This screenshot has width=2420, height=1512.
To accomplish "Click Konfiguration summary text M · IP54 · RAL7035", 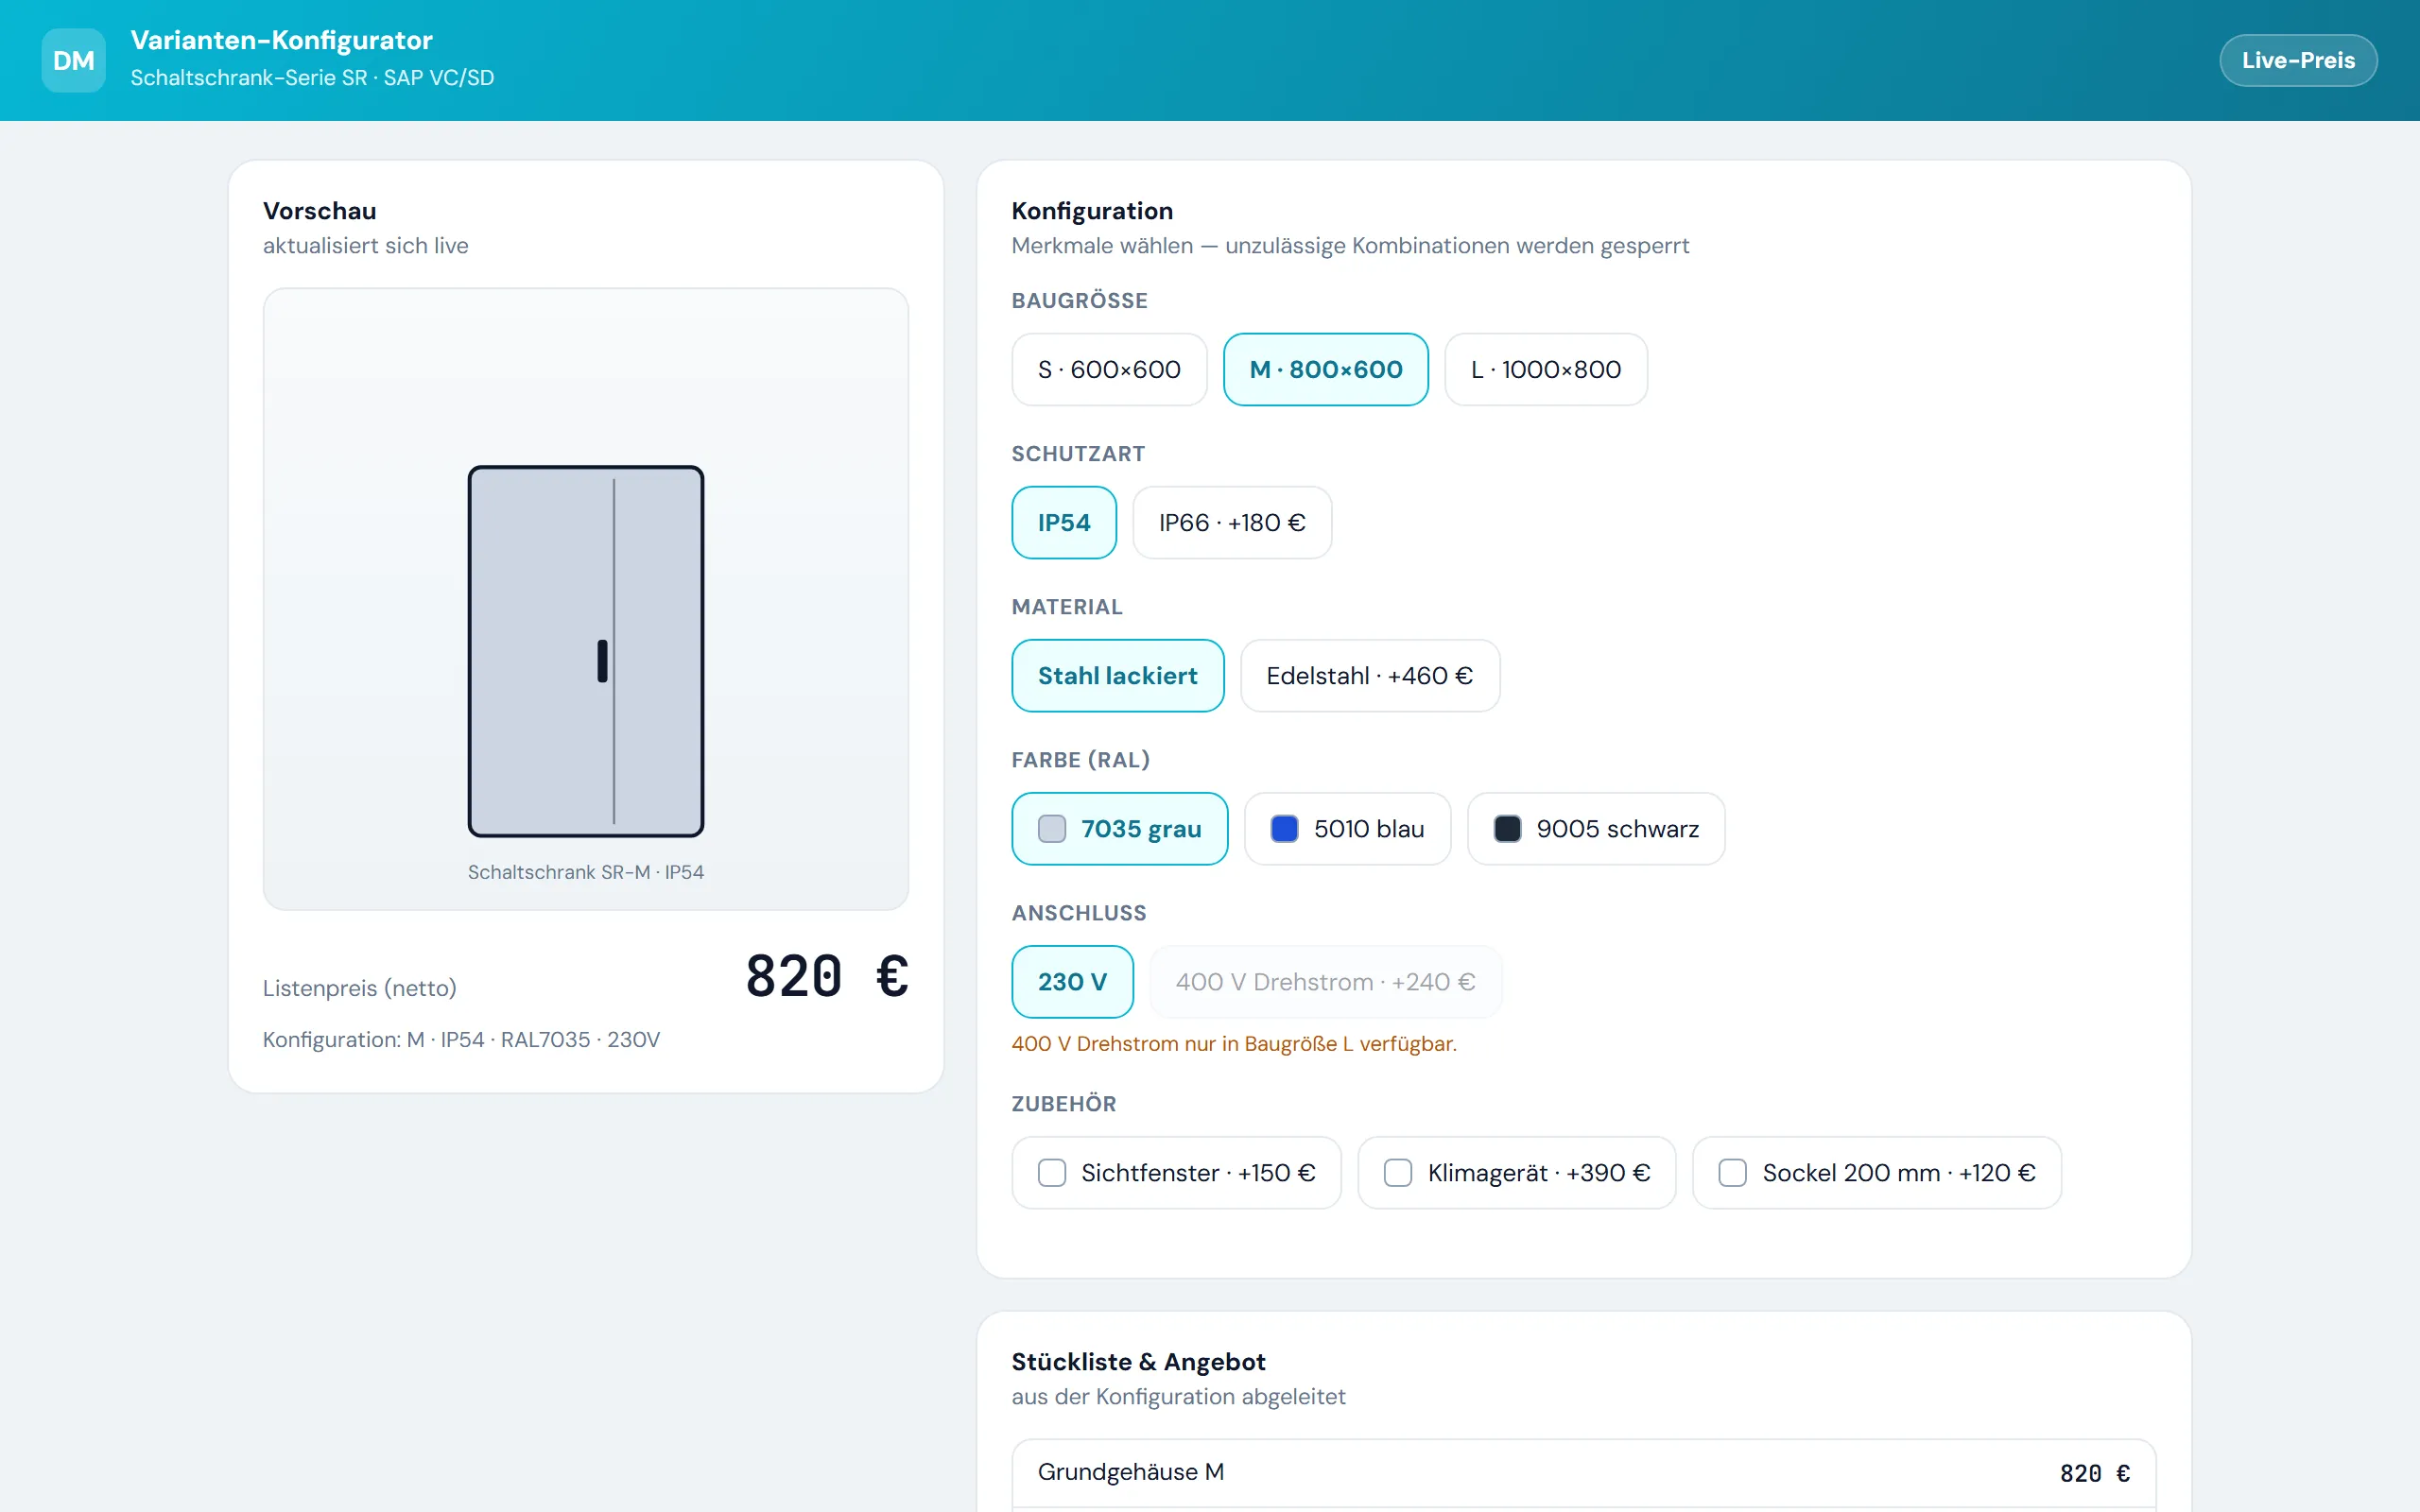I will 461,1039.
